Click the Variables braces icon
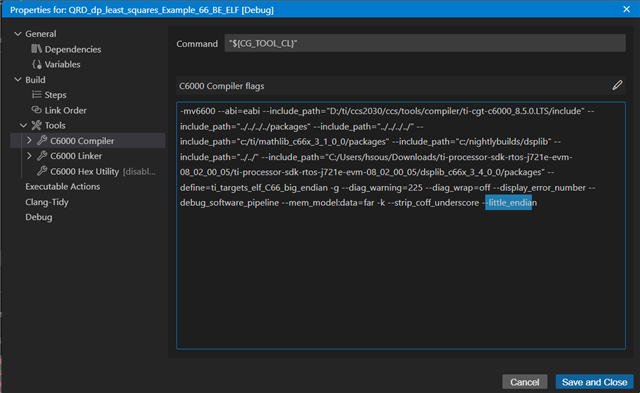Image resolution: width=640 pixels, height=393 pixels. coord(37,64)
